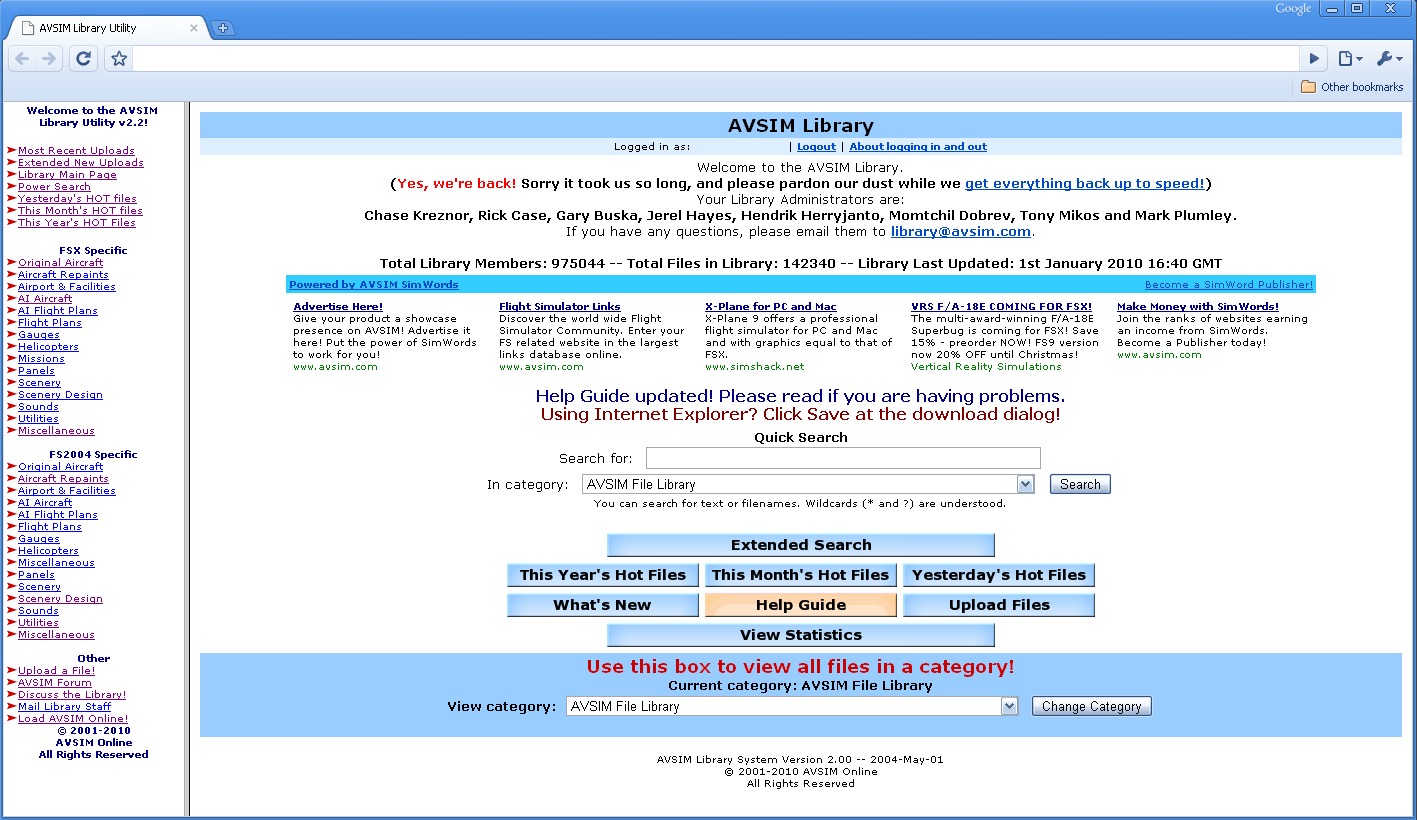Open www.simshack.net ad URL

pos(754,367)
